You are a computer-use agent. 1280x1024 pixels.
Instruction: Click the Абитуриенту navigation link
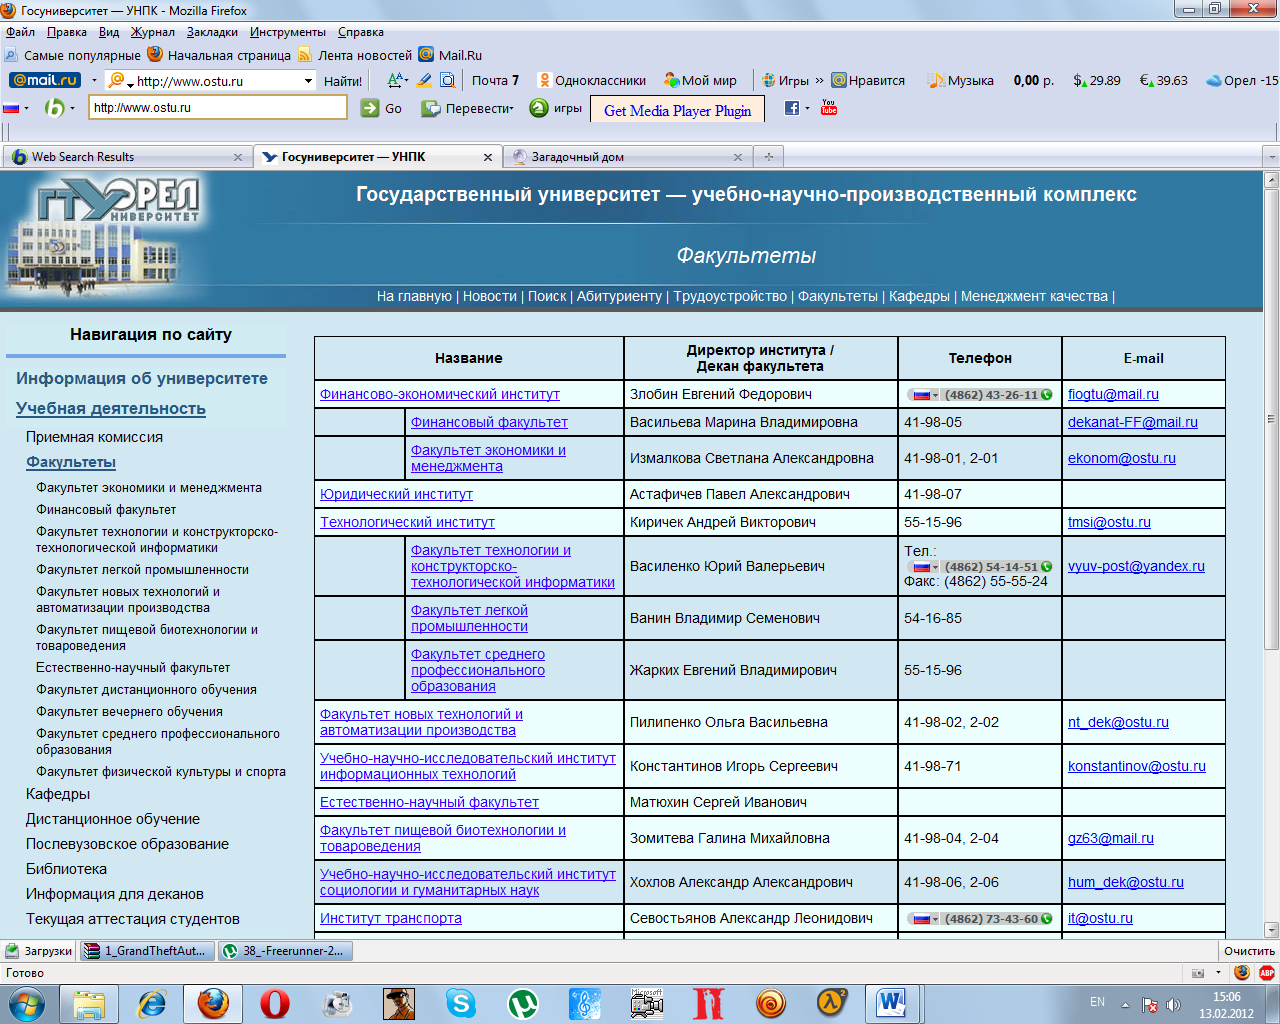coord(619,296)
